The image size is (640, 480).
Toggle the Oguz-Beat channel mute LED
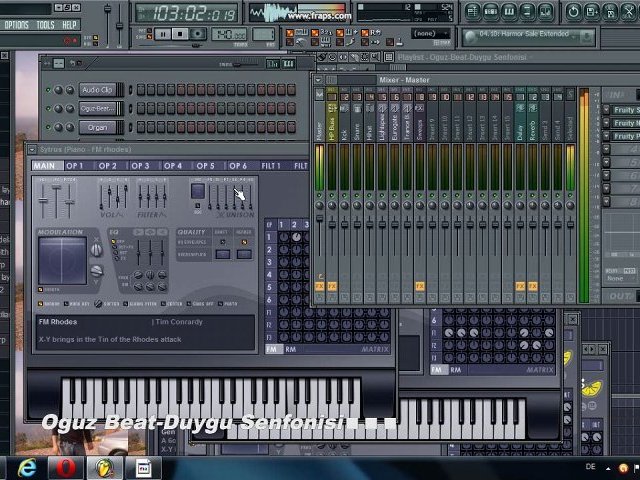48,108
